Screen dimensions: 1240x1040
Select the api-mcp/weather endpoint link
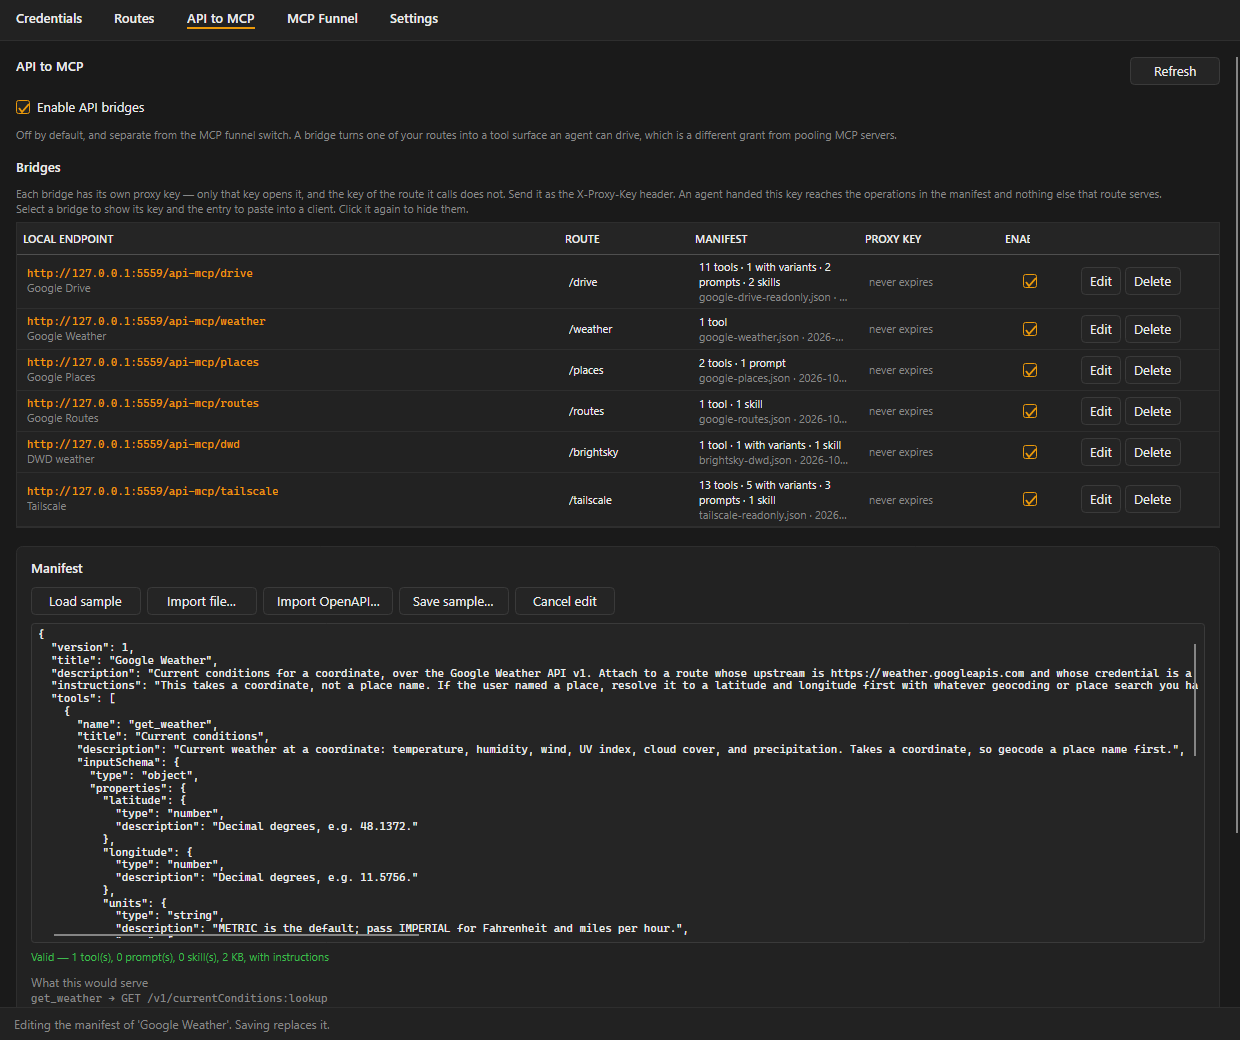click(x=146, y=321)
